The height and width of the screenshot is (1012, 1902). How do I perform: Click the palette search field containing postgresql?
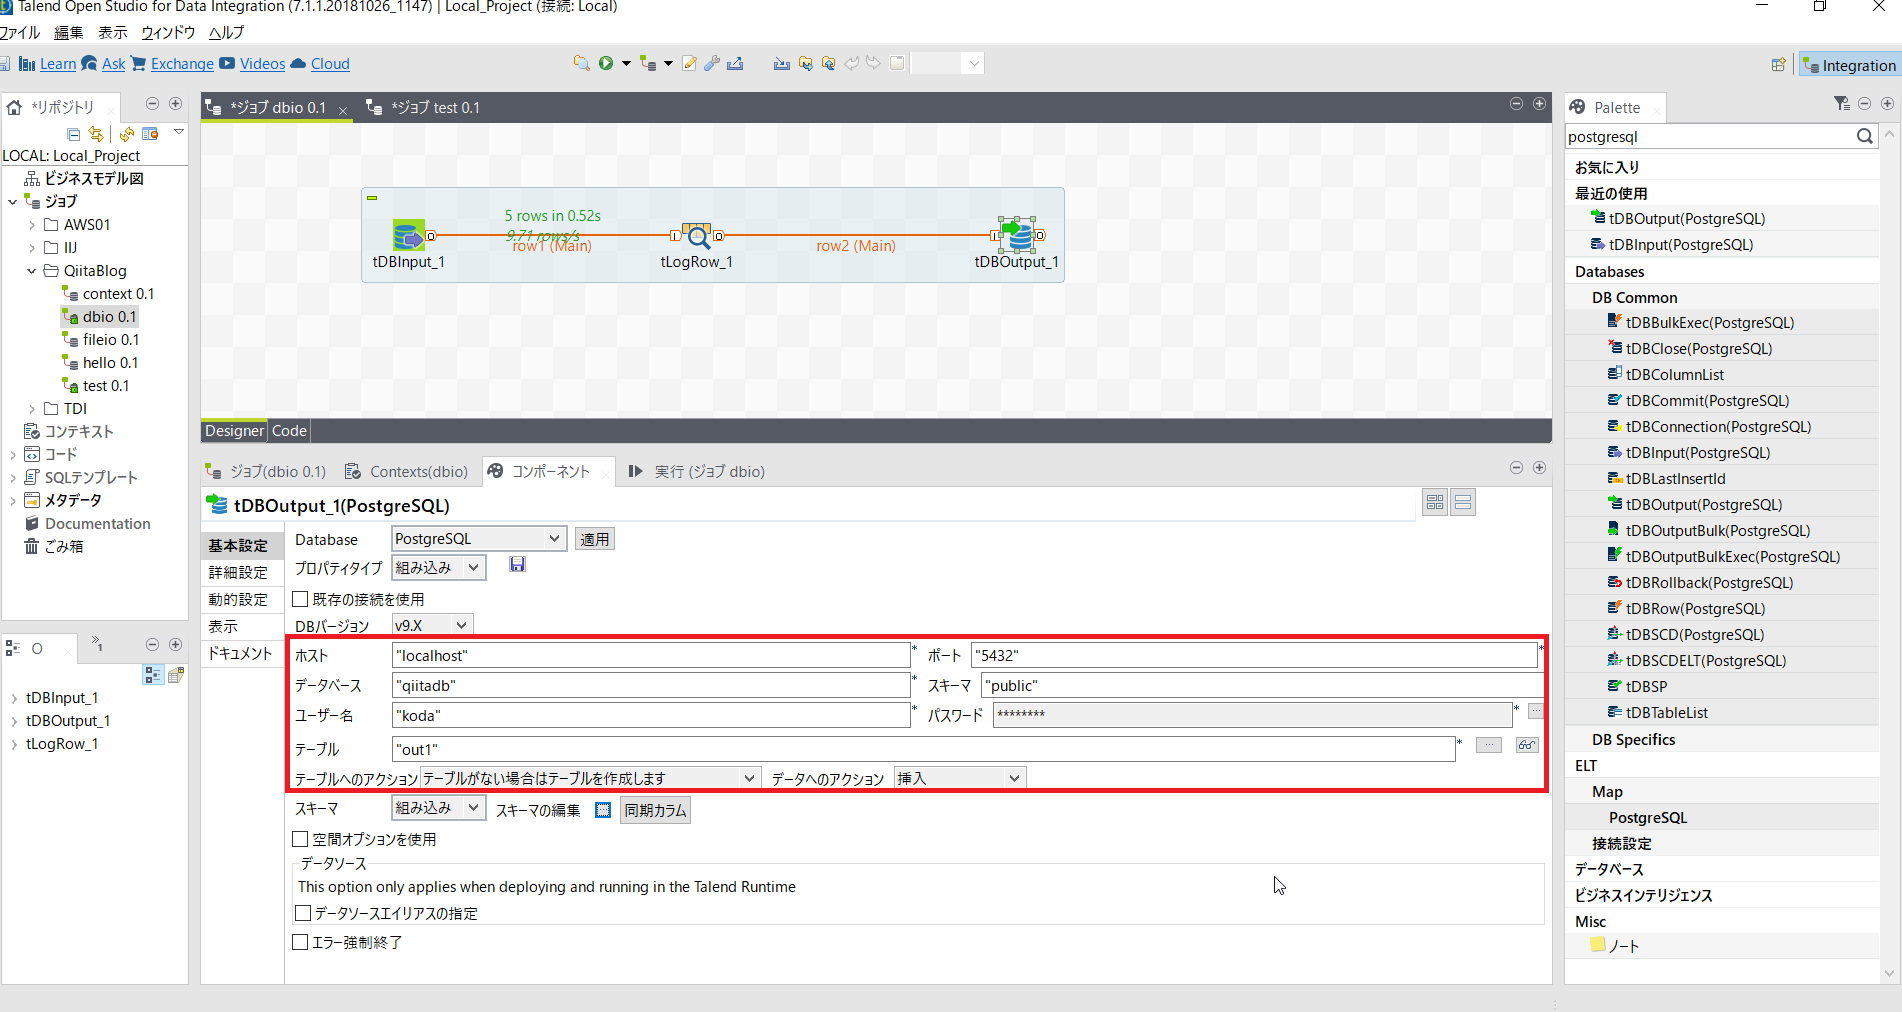(1709, 136)
